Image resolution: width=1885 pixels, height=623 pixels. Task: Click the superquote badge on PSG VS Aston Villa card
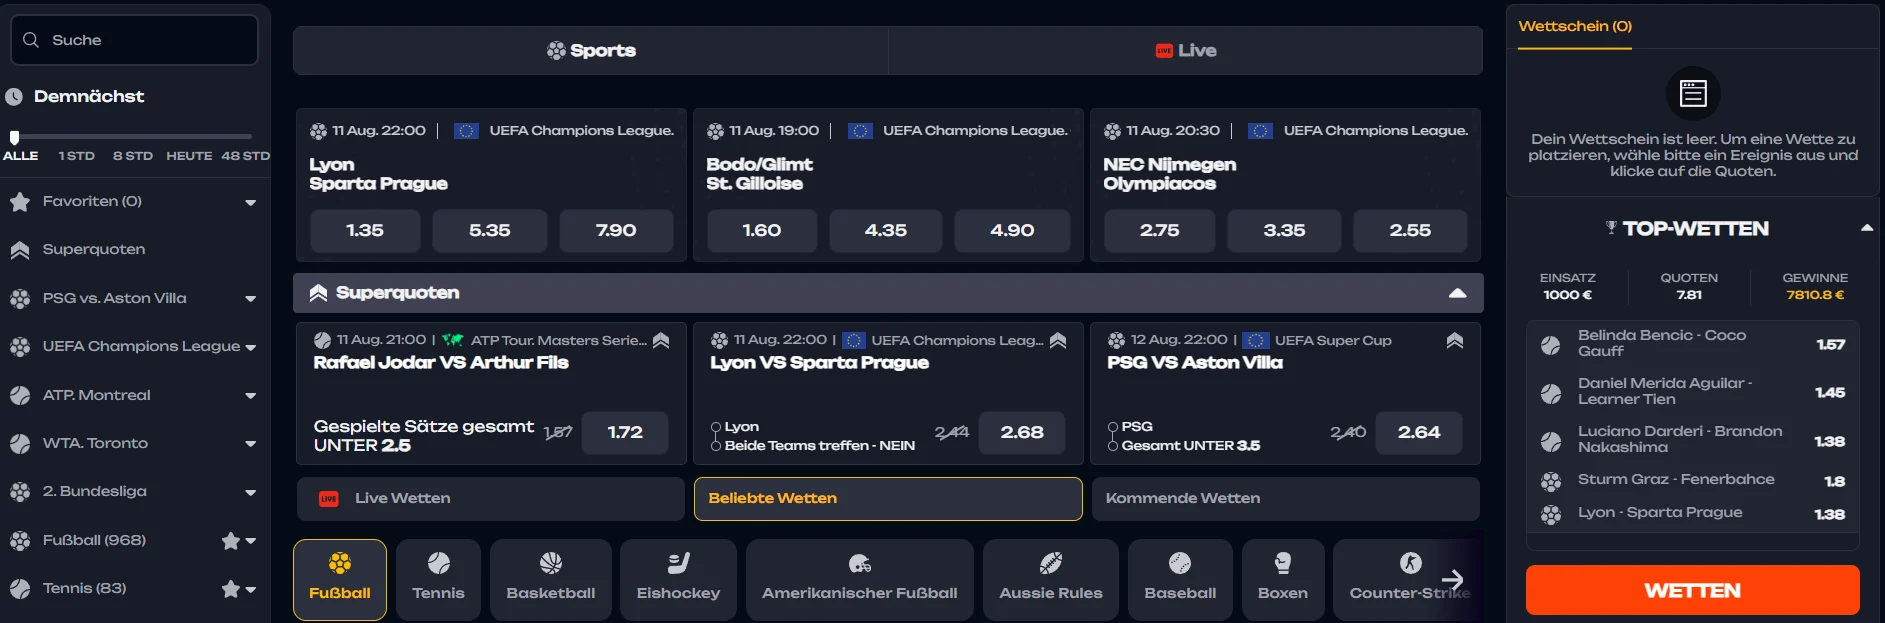click(1455, 341)
